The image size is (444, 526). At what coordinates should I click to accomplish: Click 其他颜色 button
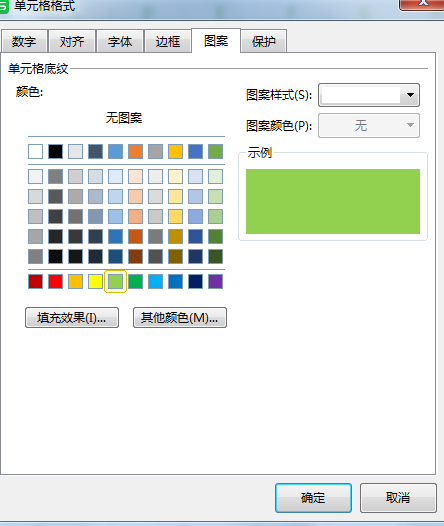(180, 317)
